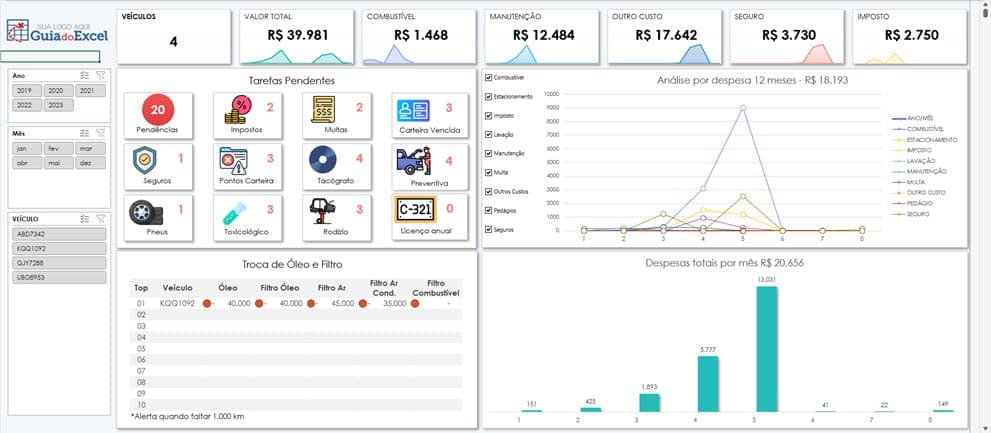Click the Filtro Ar Cond. column header

click(x=384, y=288)
